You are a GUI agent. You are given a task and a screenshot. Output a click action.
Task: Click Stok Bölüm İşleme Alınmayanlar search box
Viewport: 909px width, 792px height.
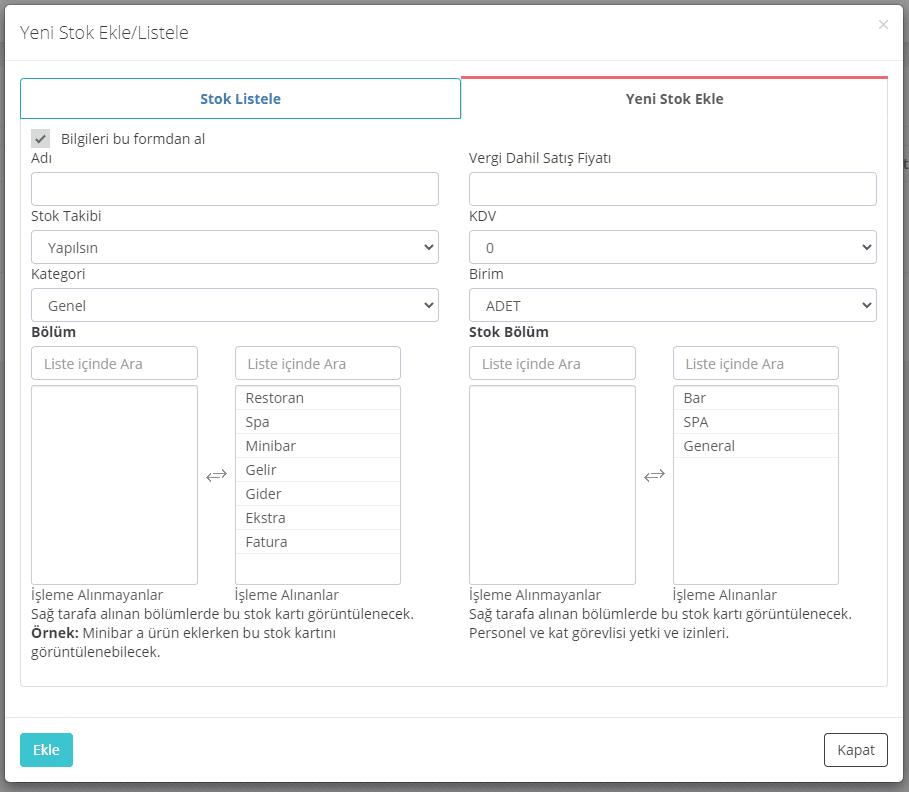552,364
